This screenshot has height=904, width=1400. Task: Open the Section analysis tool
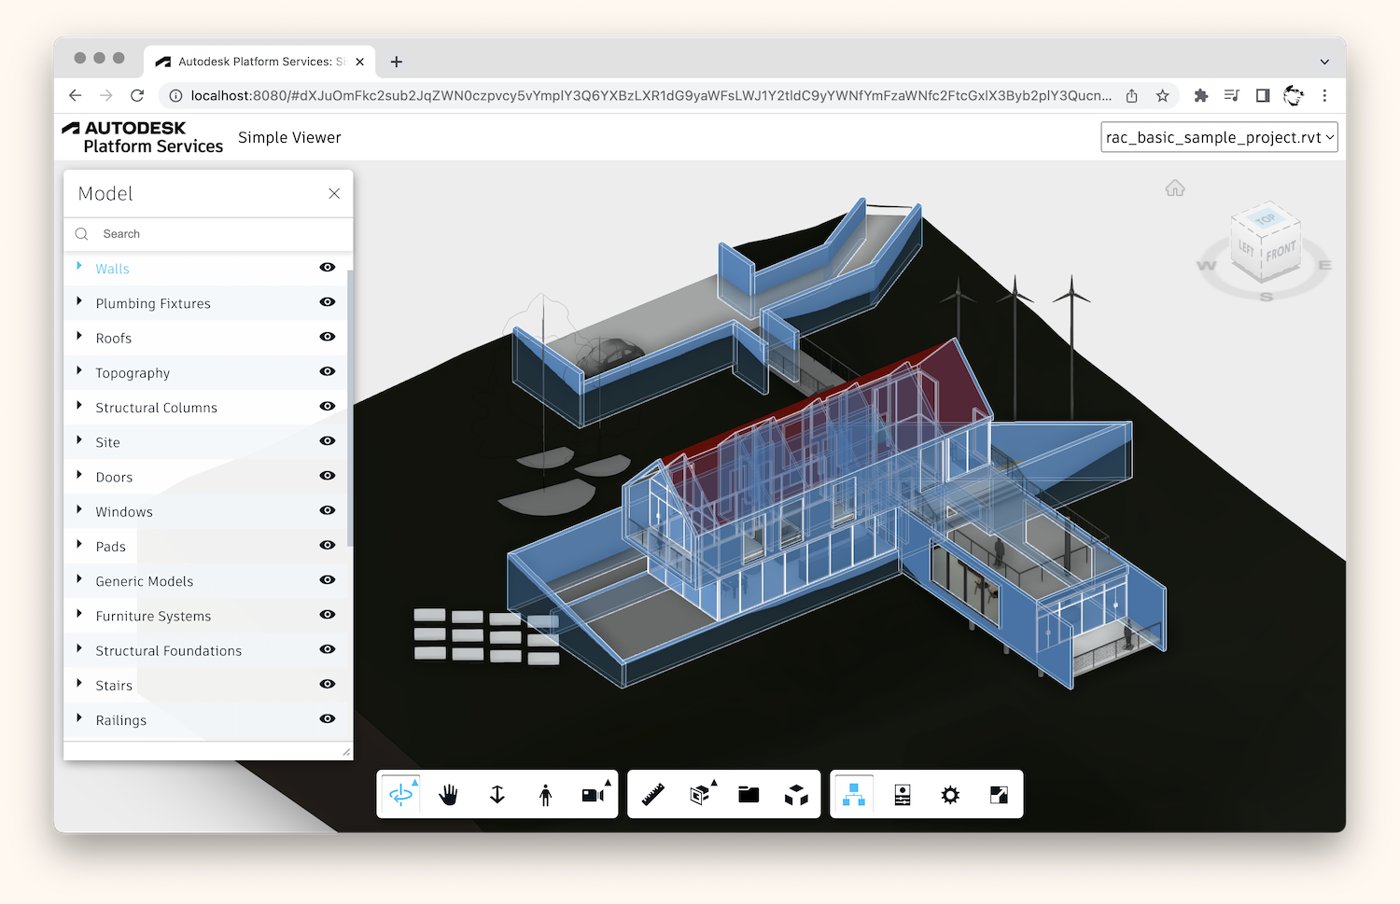701,795
